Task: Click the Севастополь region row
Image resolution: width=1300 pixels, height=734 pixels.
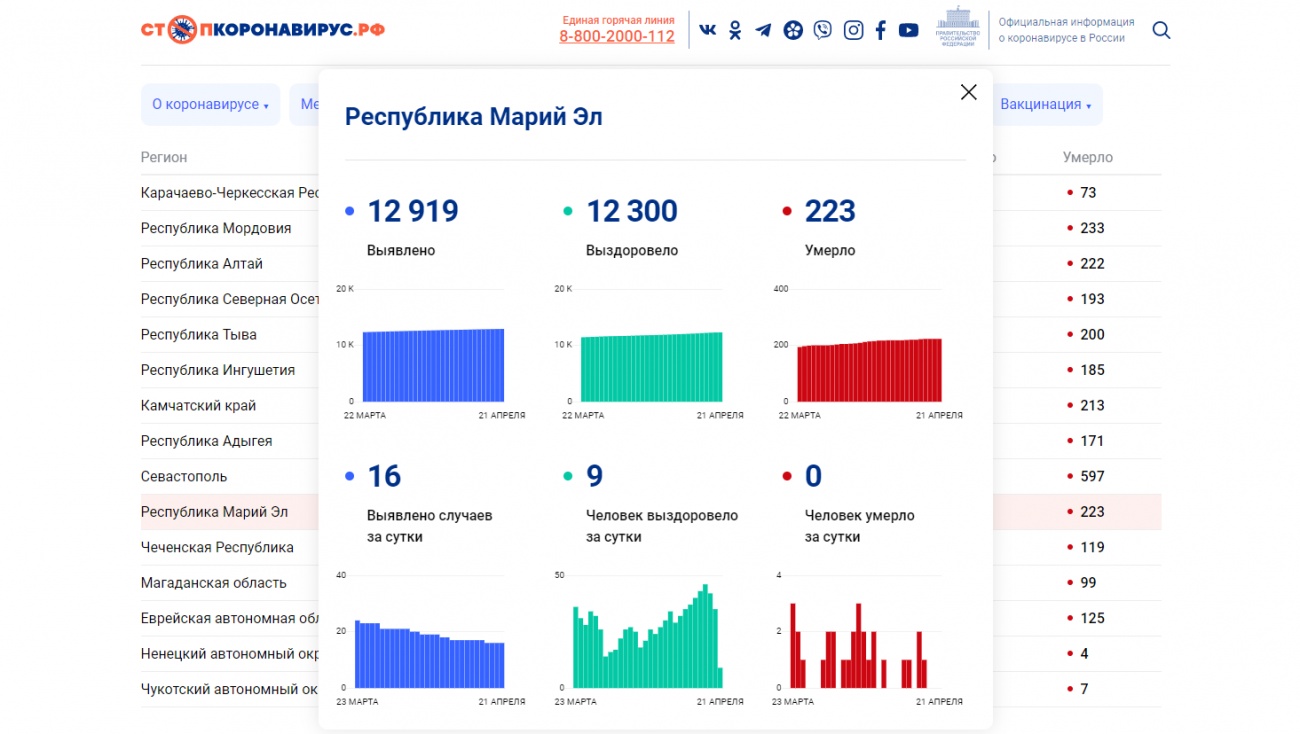Action: 184,476
